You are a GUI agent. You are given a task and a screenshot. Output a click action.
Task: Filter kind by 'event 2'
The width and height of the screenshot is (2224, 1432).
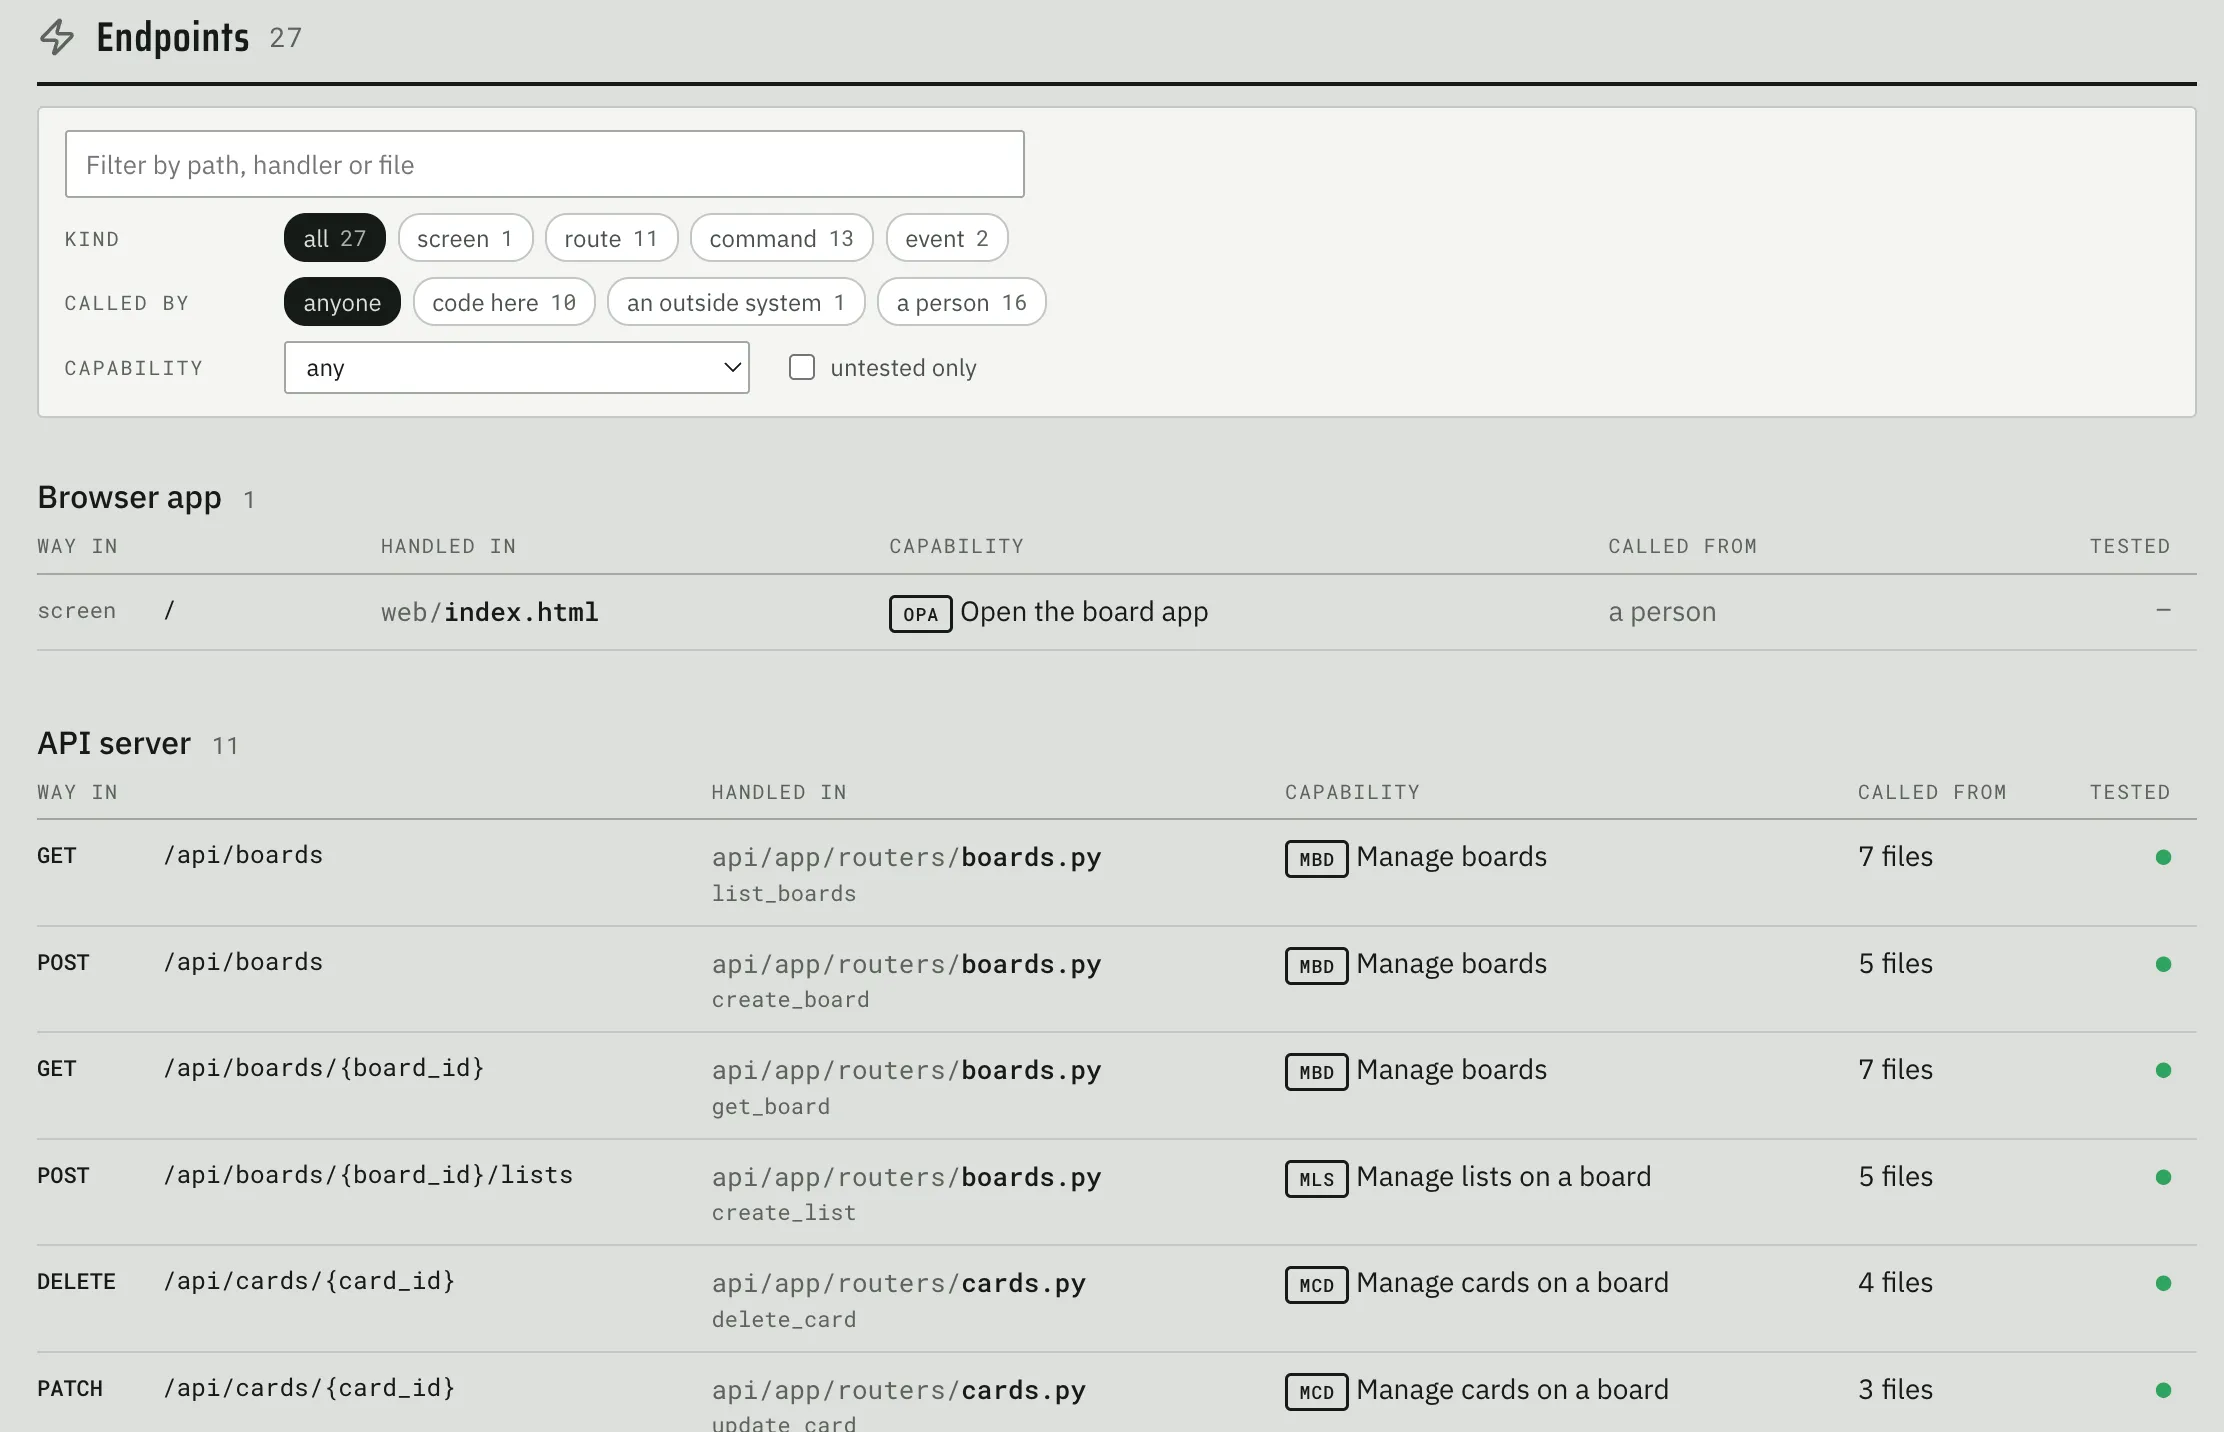tap(947, 238)
